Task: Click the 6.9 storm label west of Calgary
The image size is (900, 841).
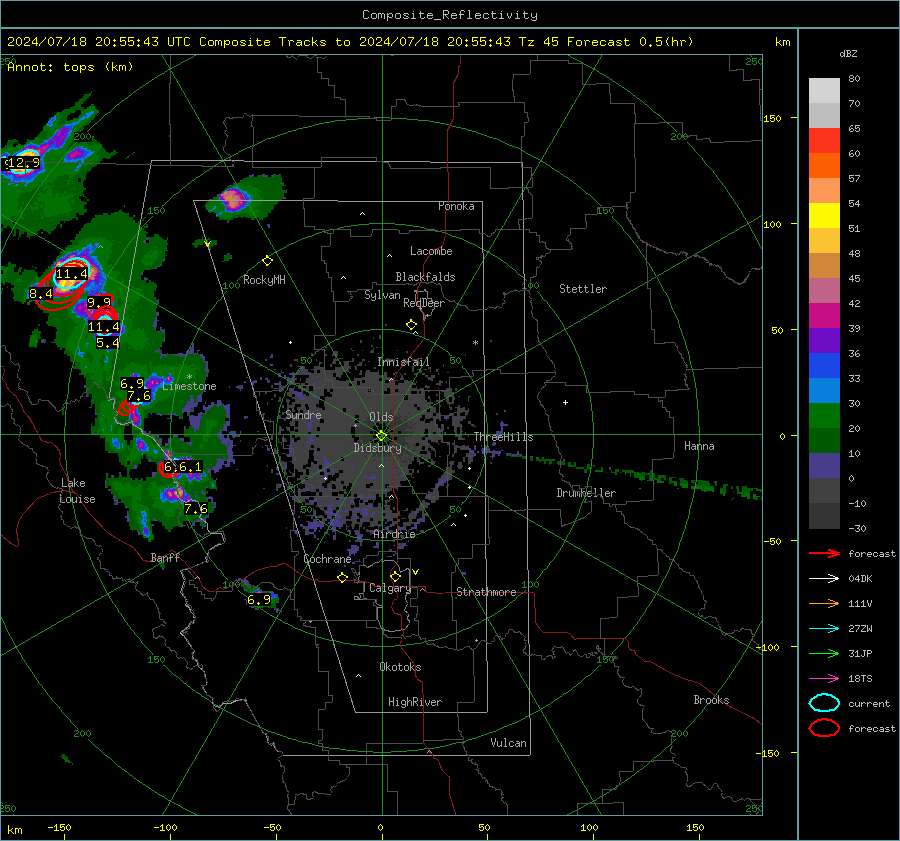Action: [x=259, y=600]
